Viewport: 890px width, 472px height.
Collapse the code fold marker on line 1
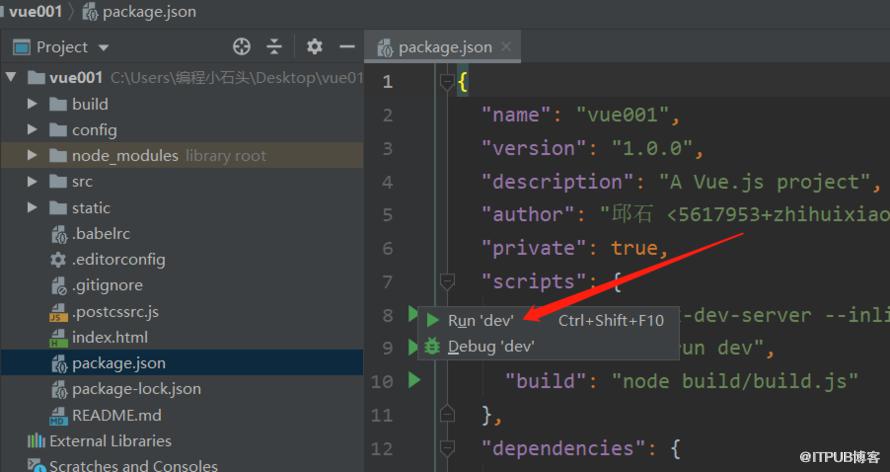[447, 82]
